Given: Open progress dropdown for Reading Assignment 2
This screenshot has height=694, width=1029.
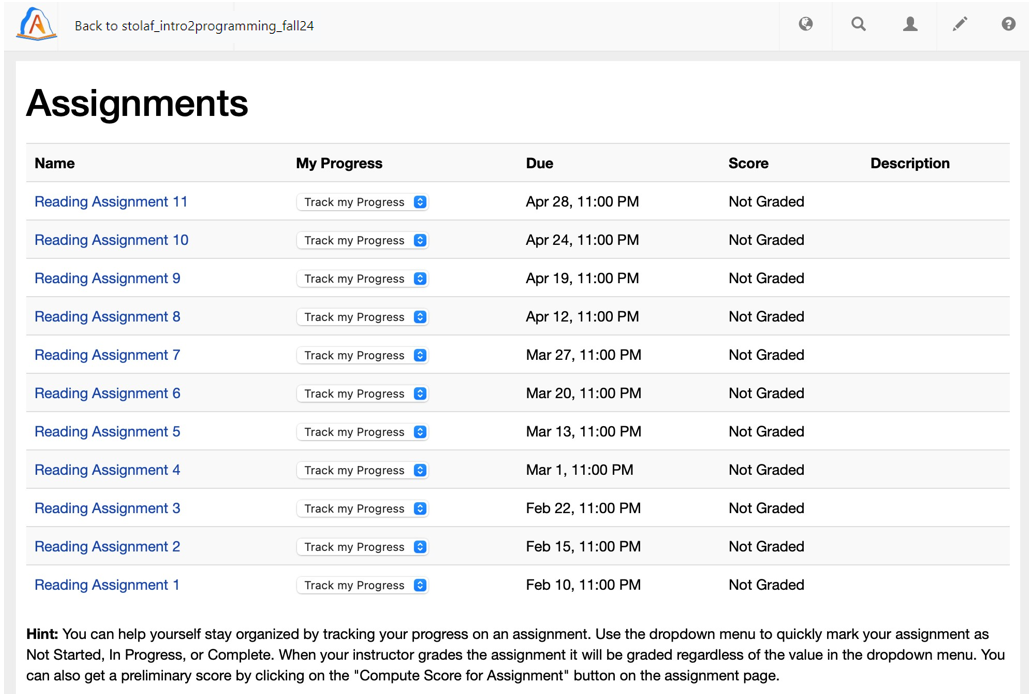Looking at the screenshot, I should coord(362,547).
